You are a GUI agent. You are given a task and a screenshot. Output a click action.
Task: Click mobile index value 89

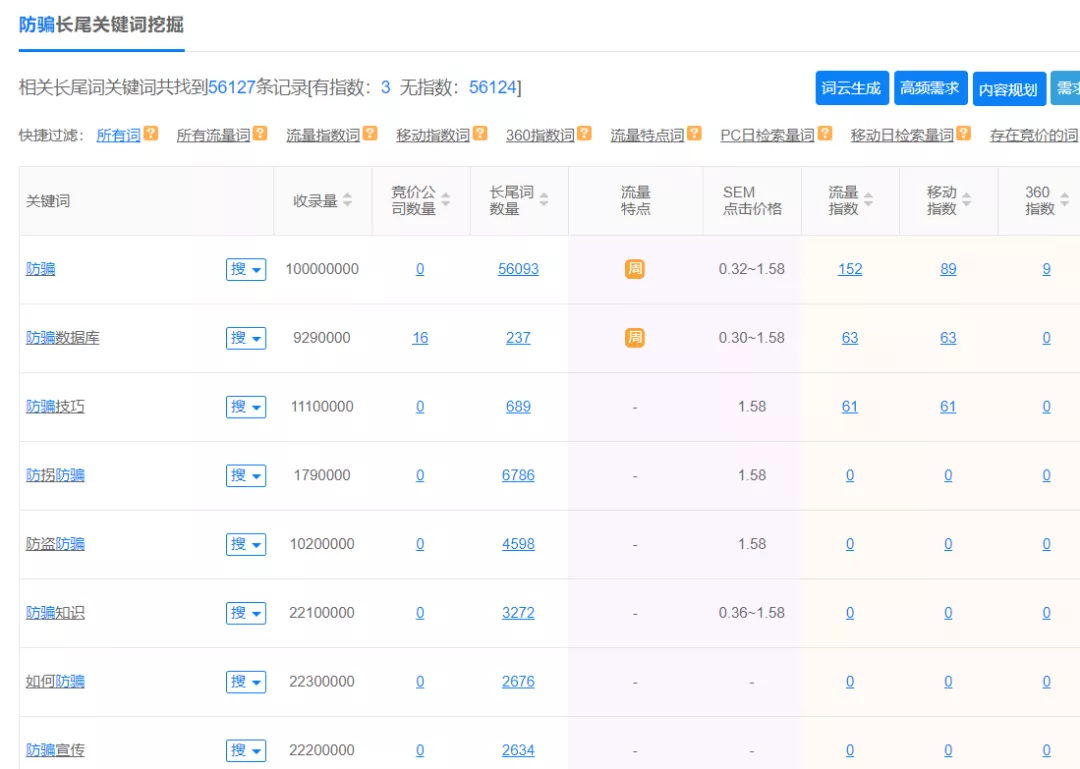pyautogui.click(x=948, y=269)
